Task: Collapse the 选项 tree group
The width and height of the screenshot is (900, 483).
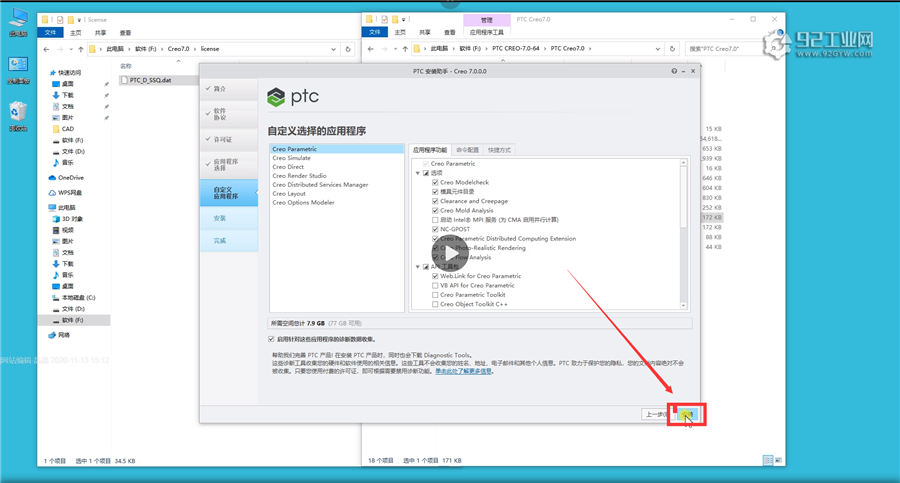Action: pos(418,173)
